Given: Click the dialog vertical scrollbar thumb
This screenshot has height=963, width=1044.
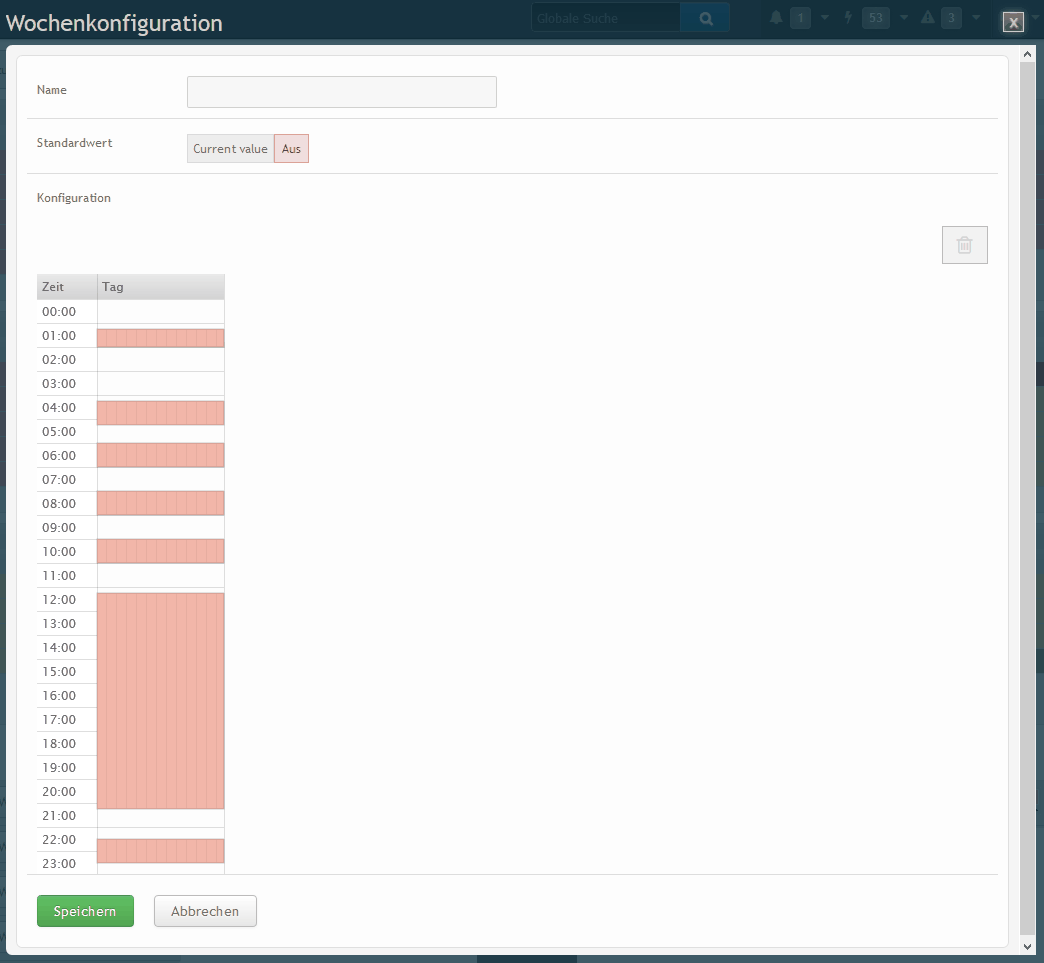Looking at the screenshot, I should (1027, 499).
